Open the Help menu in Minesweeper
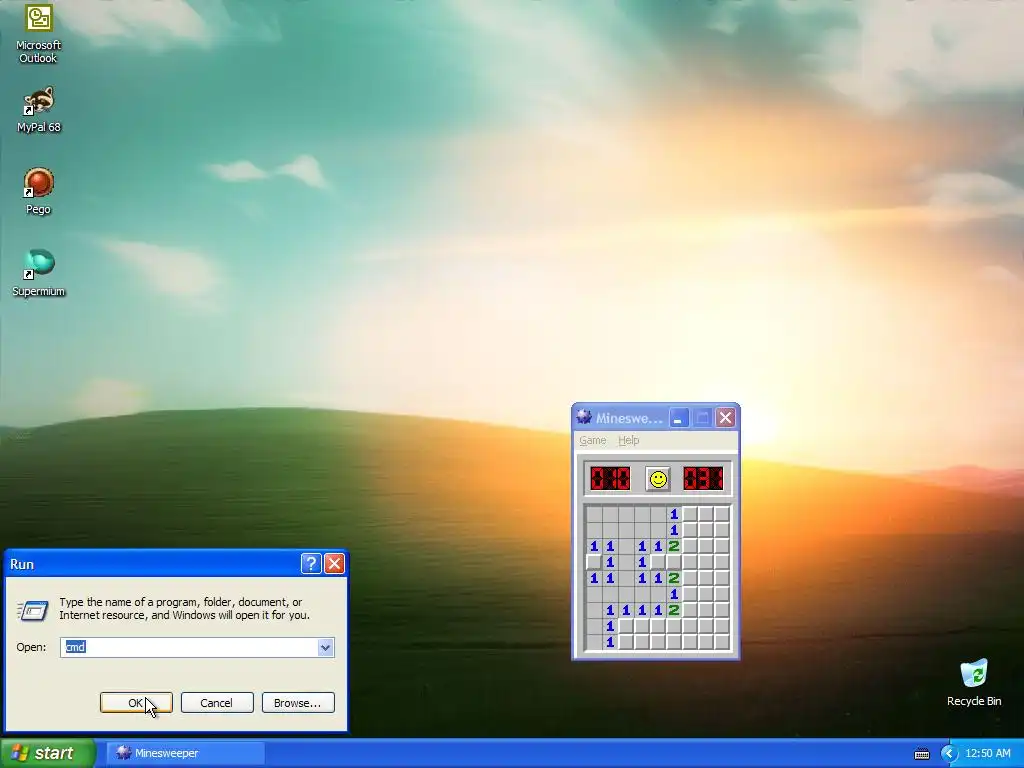Viewport: 1024px width, 768px height. (628, 440)
